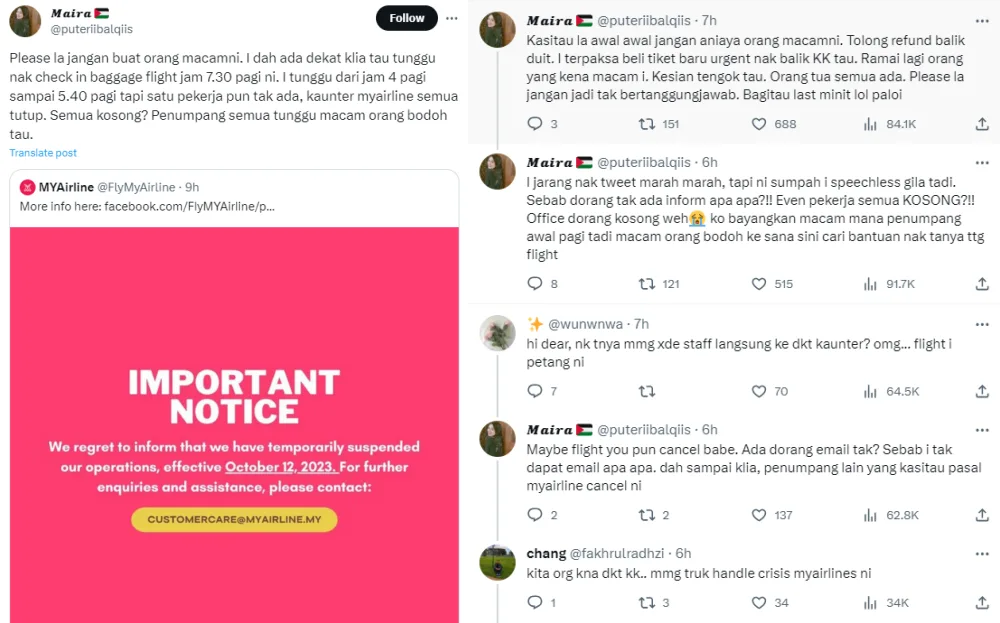Share the tweet with 84.1K views

(x=982, y=124)
